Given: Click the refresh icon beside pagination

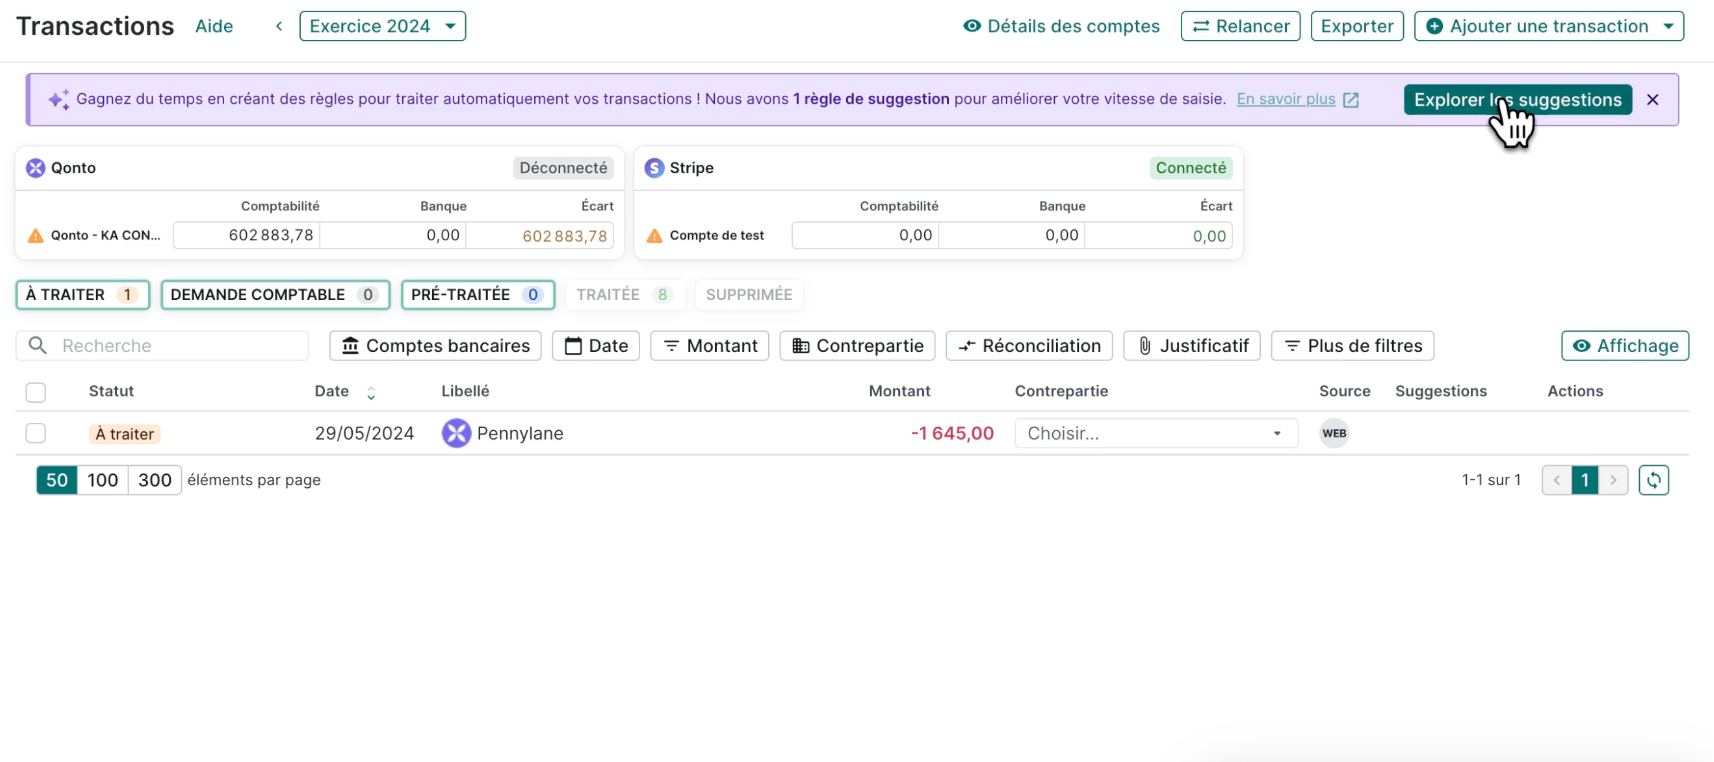Looking at the screenshot, I should click(1653, 480).
